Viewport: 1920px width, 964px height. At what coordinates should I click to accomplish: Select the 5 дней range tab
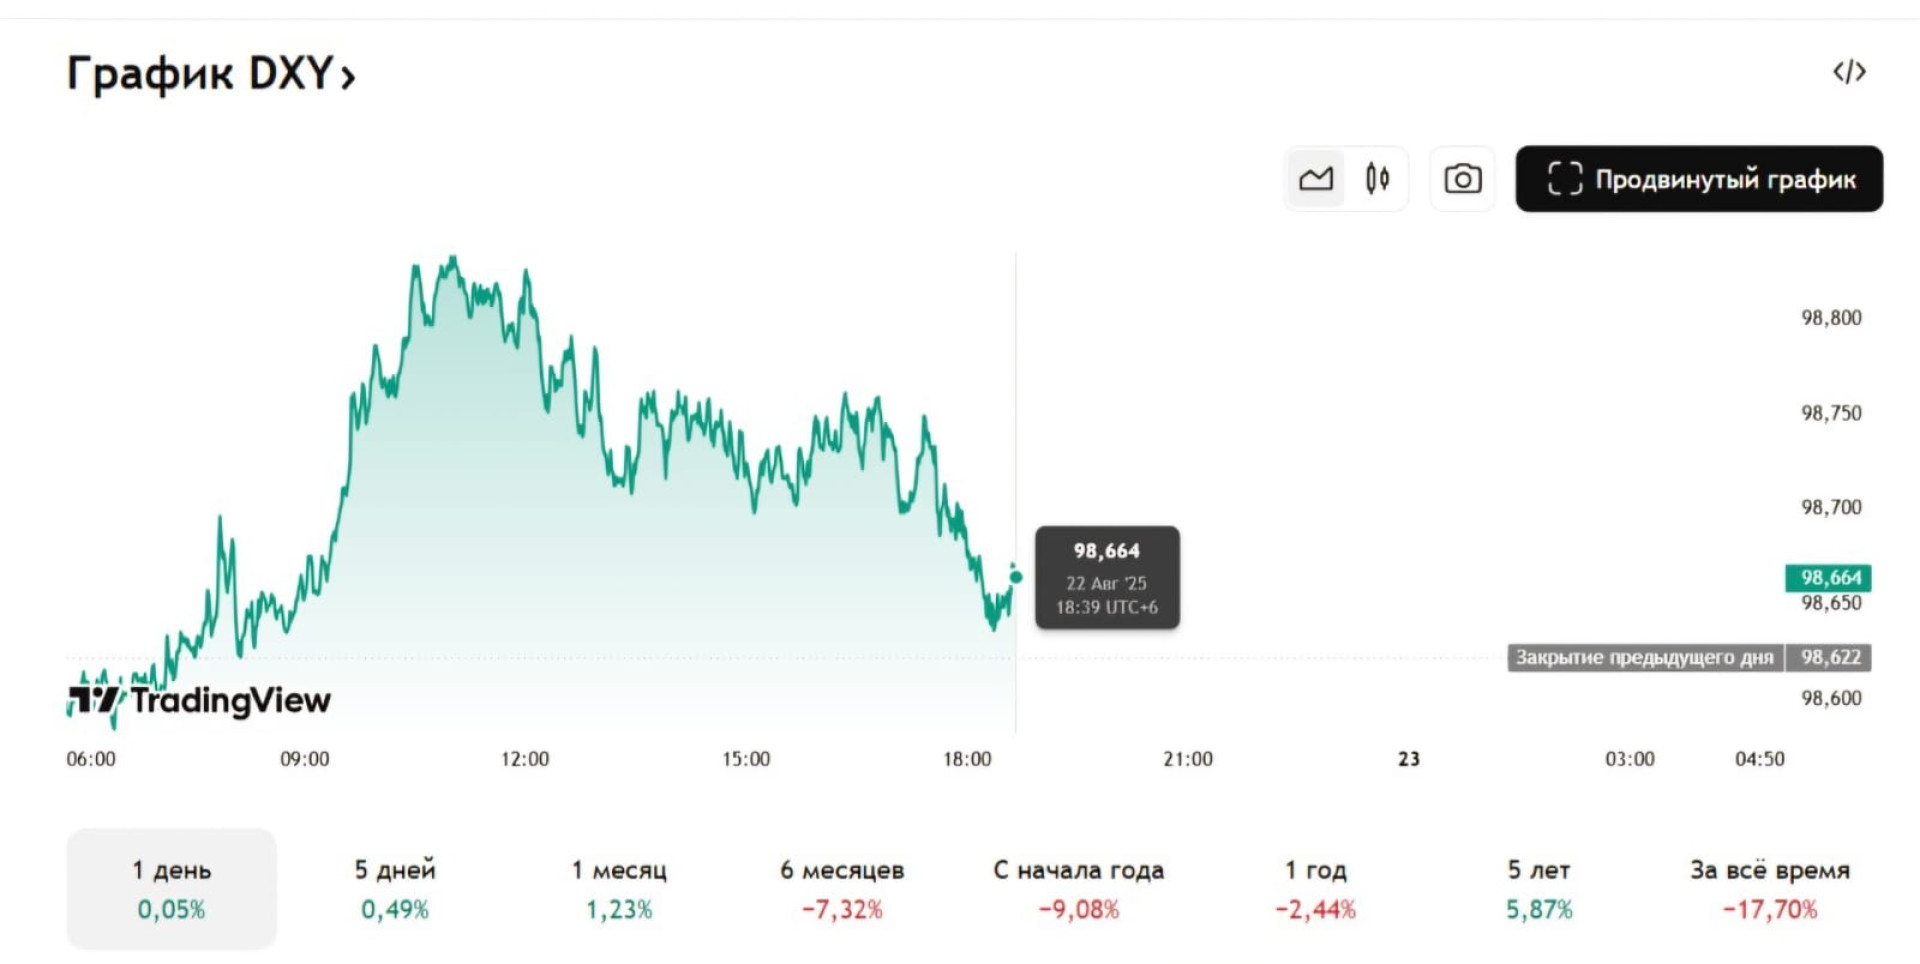395,888
